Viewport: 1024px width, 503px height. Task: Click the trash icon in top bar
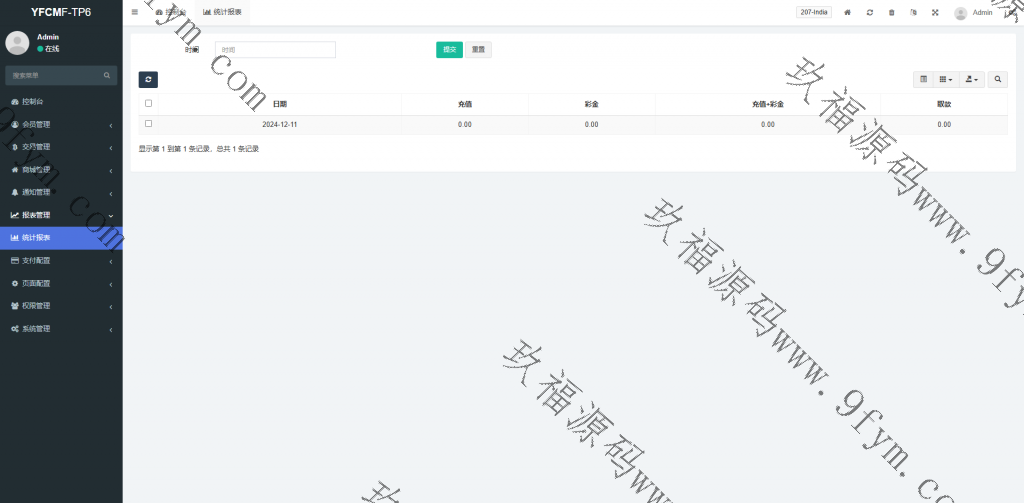tap(891, 13)
